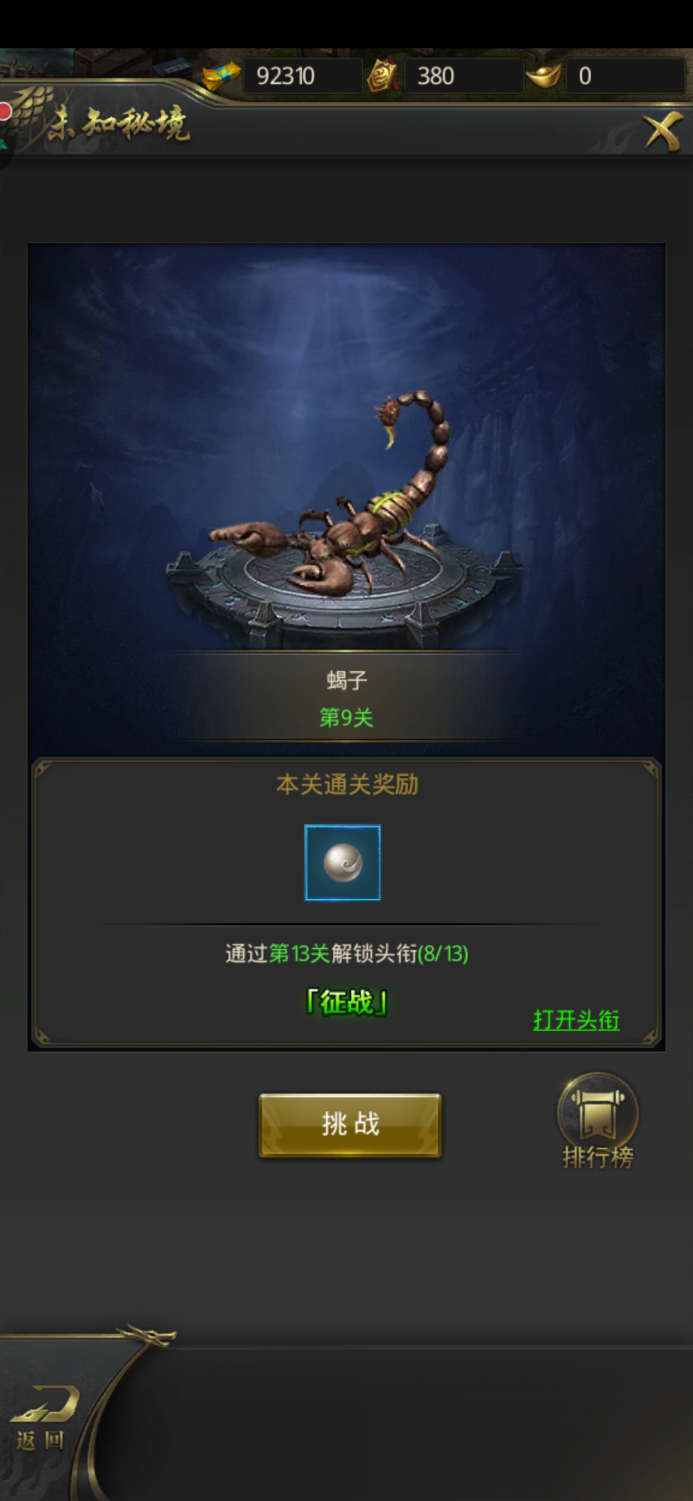Open the 打开头衔 link
Image resolution: width=693 pixels, height=1501 pixels.
(x=576, y=1020)
